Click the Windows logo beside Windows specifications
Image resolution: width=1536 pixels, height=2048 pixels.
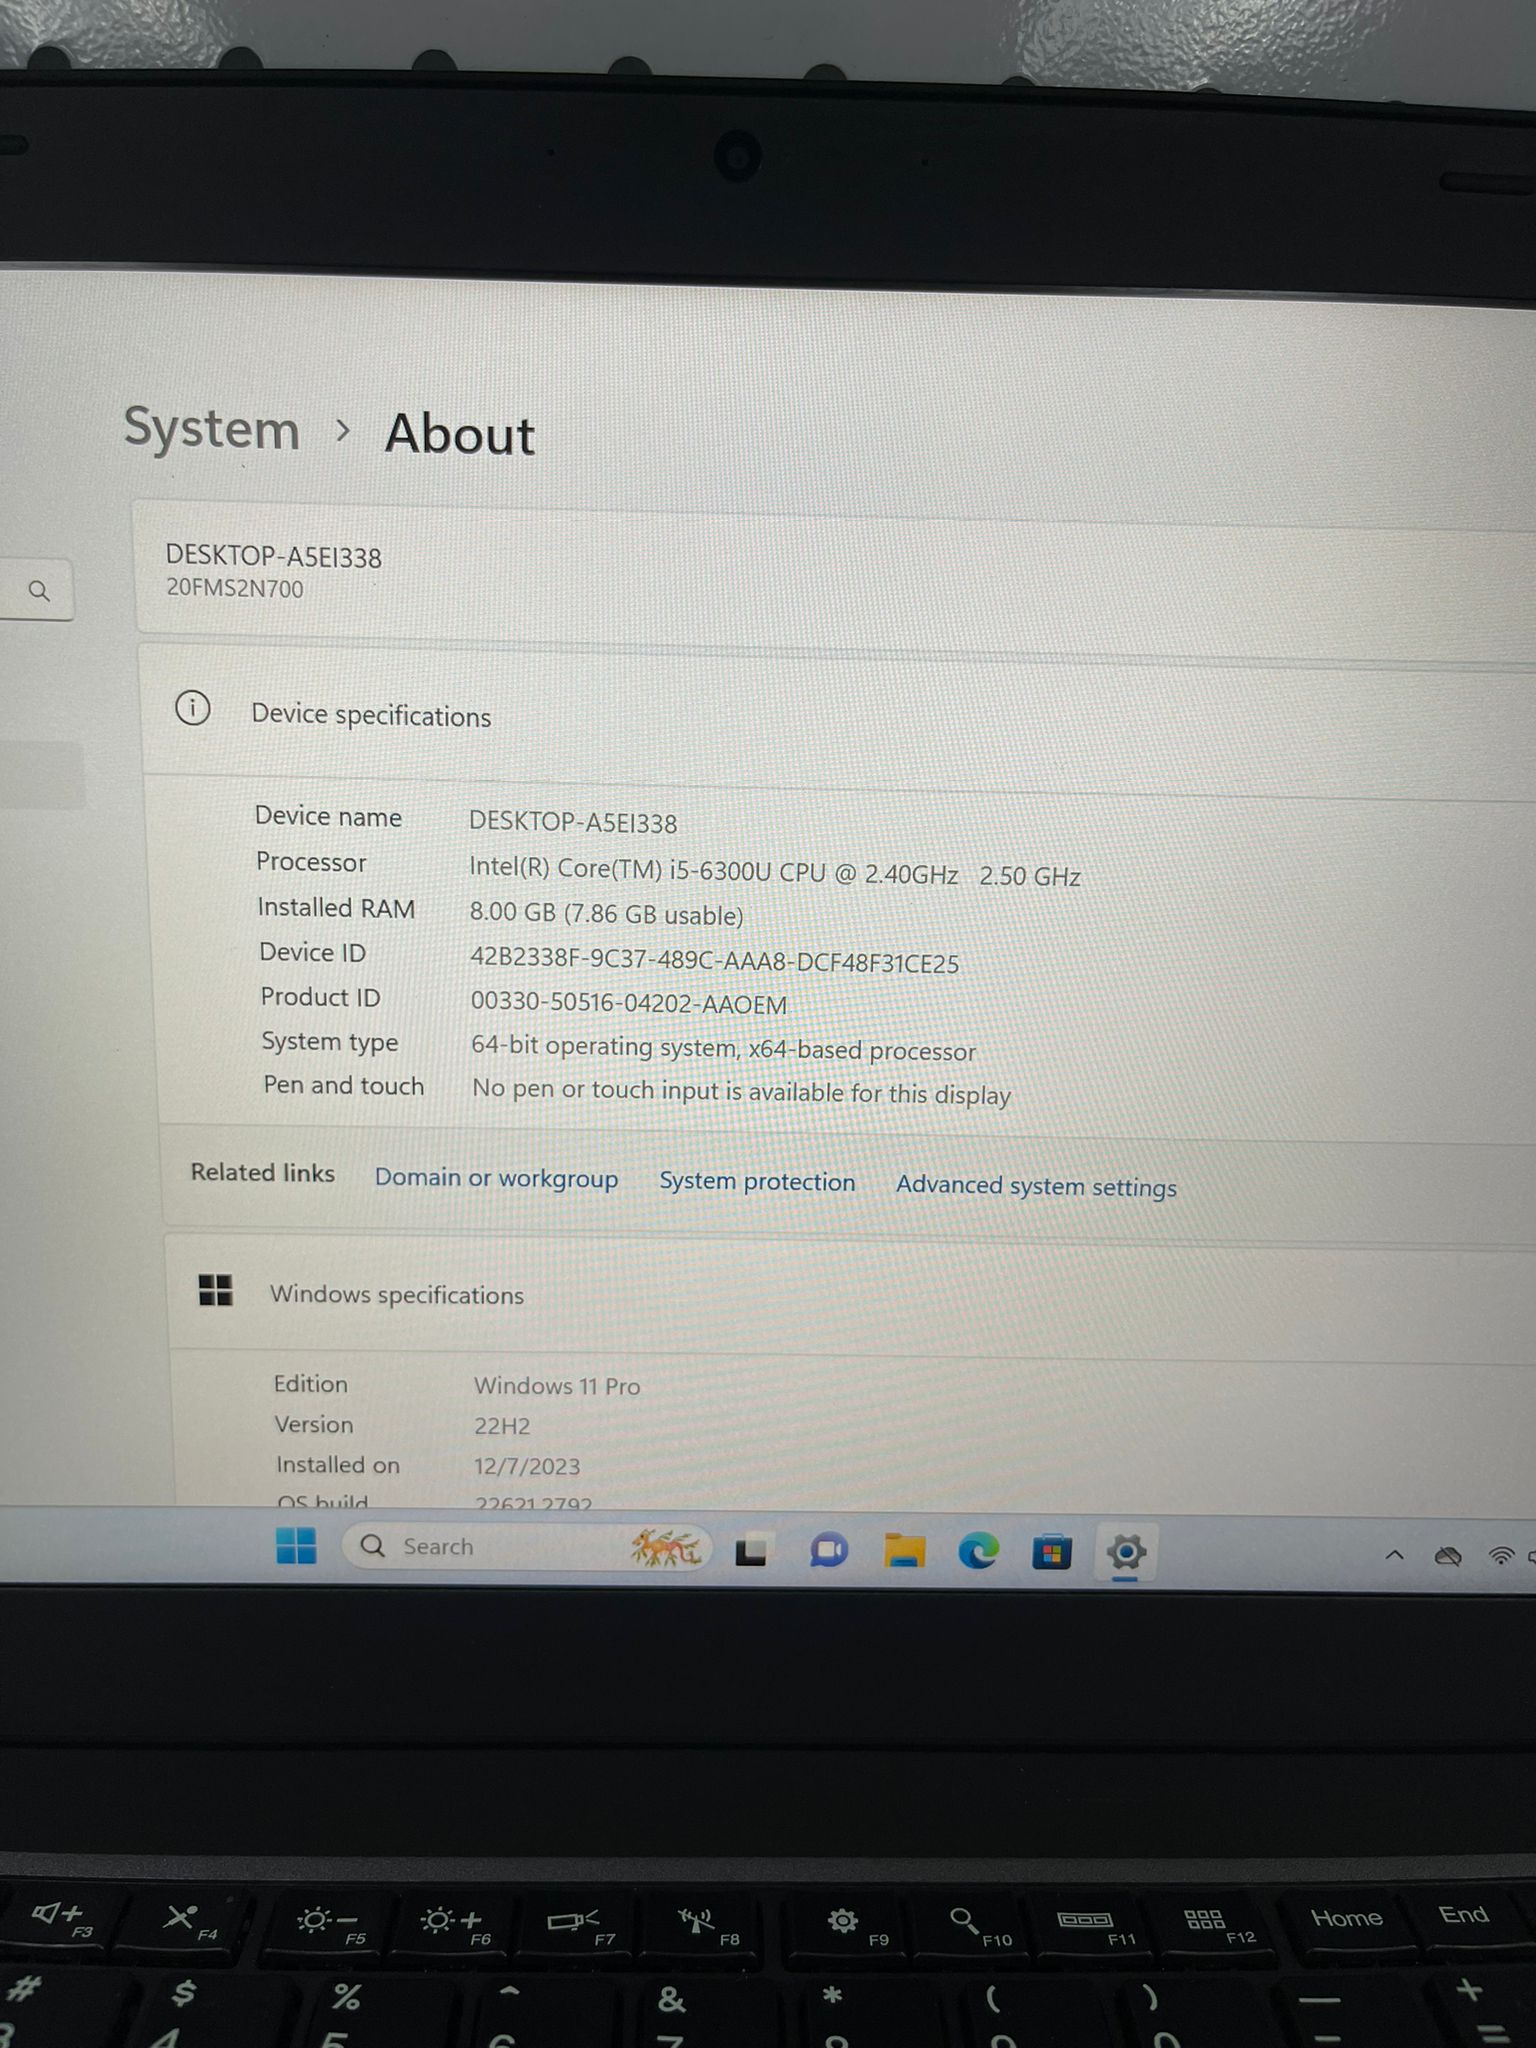click(215, 1290)
